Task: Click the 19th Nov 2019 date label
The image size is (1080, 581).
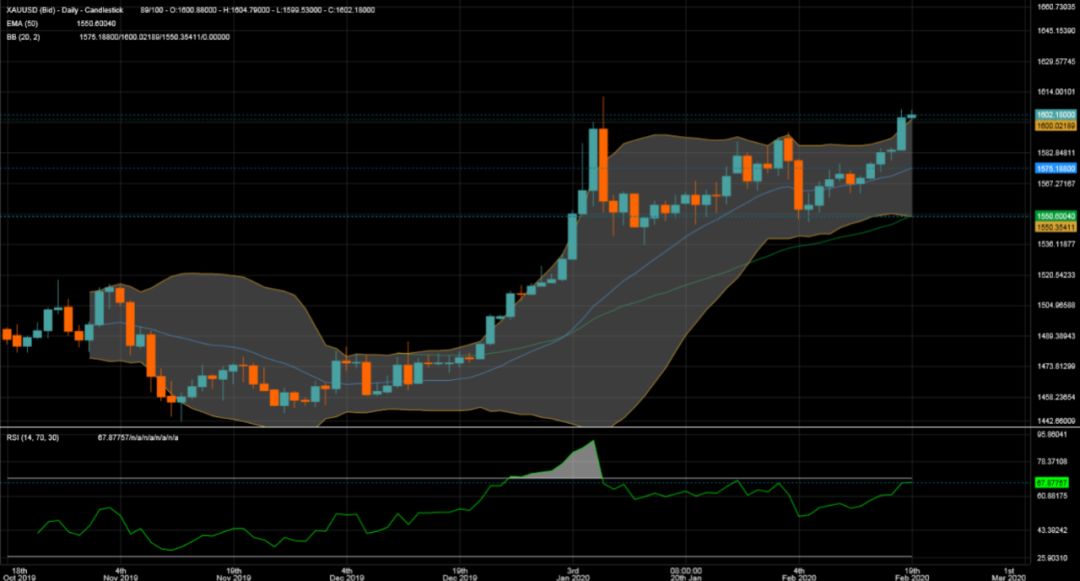Action: click(x=233, y=574)
